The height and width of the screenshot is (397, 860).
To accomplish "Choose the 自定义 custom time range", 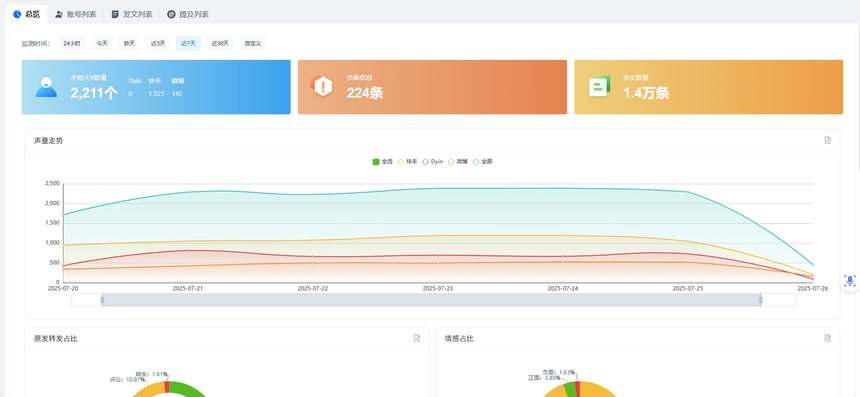I will coord(253,43).
